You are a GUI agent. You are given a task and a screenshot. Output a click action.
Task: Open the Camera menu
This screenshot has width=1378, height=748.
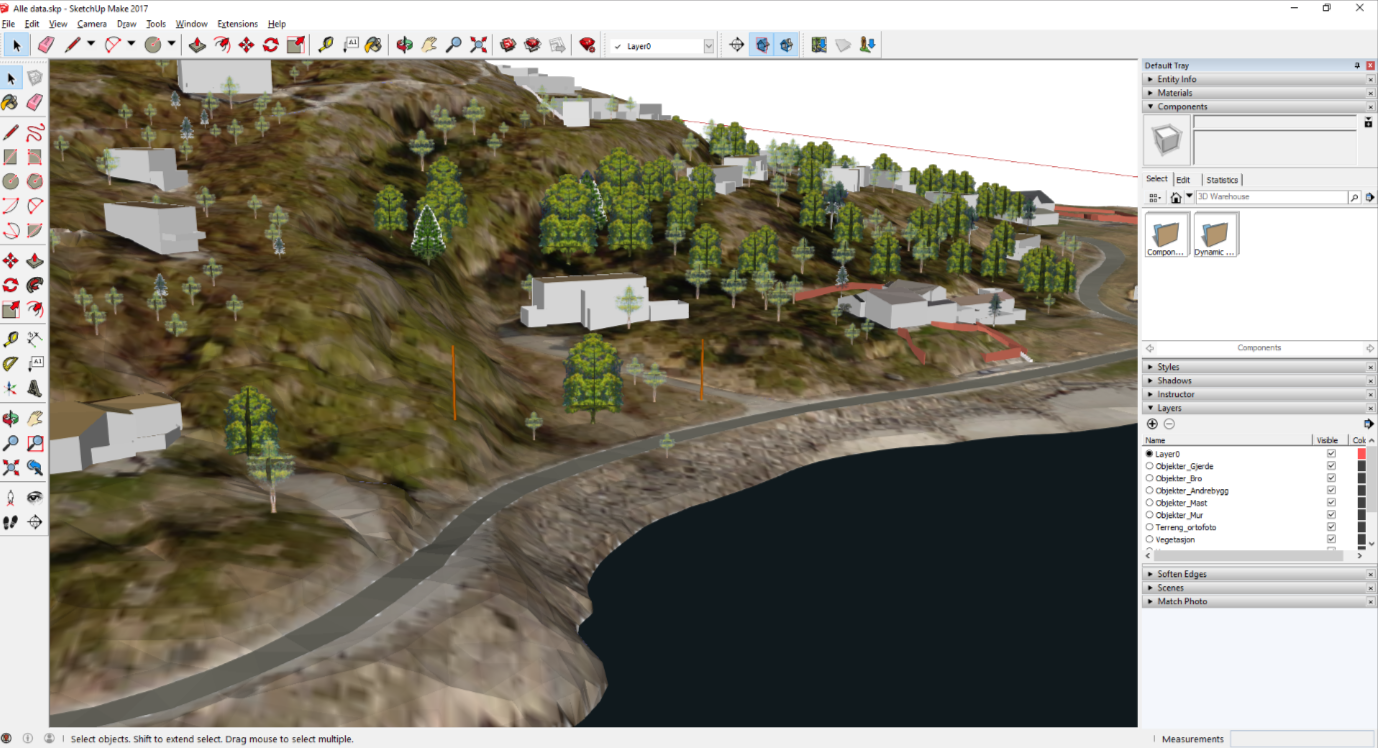[92, 24]
